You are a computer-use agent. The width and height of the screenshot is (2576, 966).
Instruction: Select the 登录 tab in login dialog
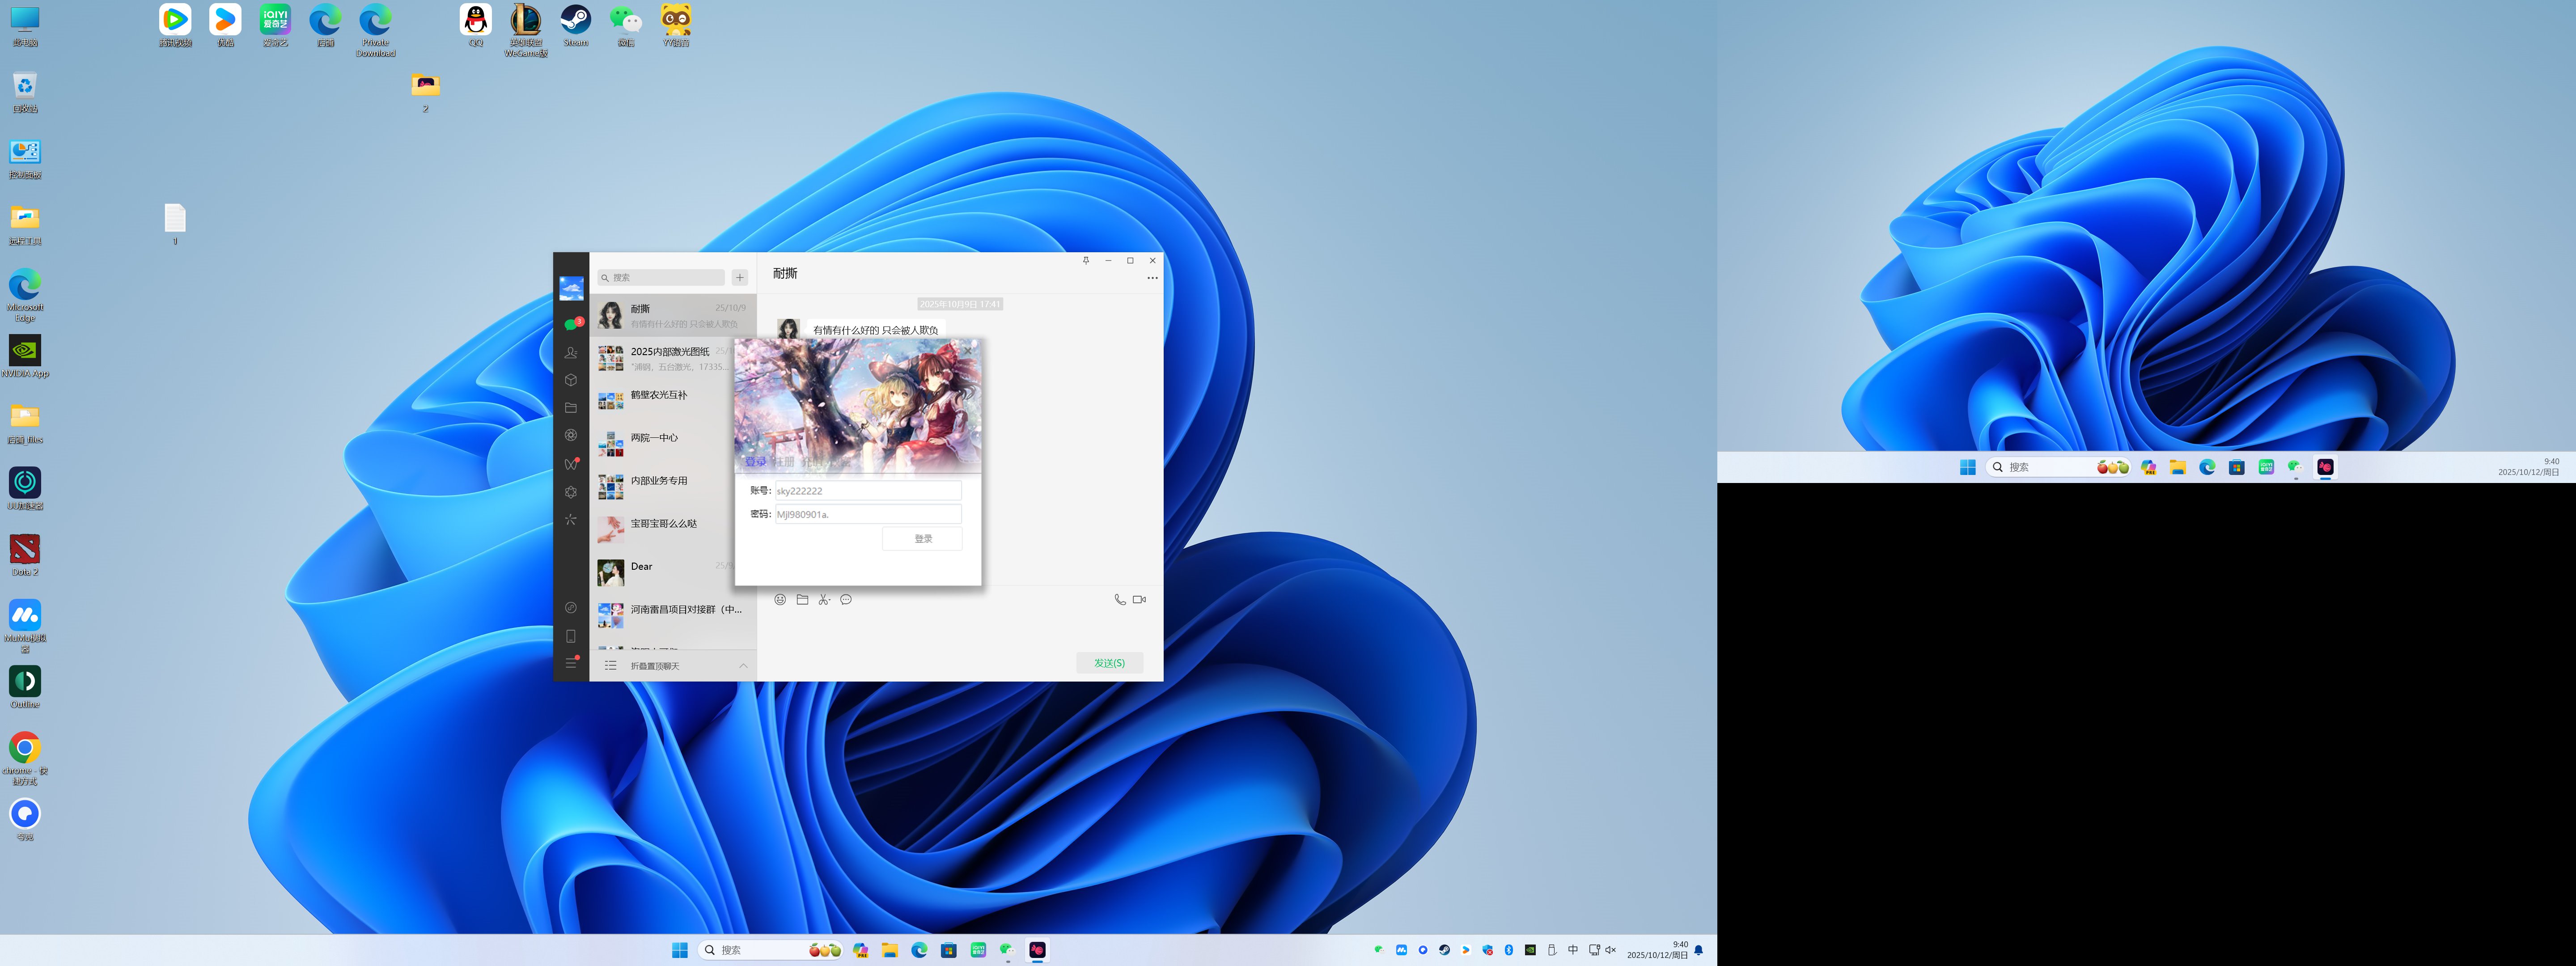coord(755,462)
